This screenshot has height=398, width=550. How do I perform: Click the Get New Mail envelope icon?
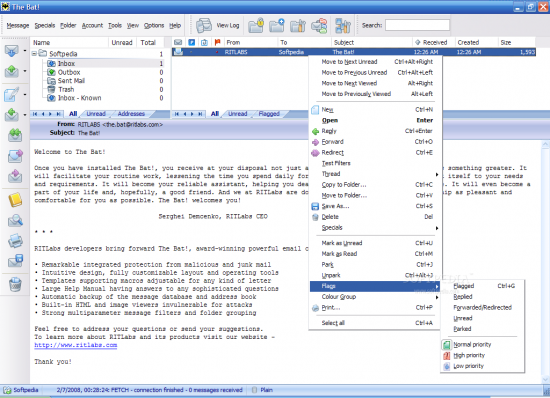[12, 51]
